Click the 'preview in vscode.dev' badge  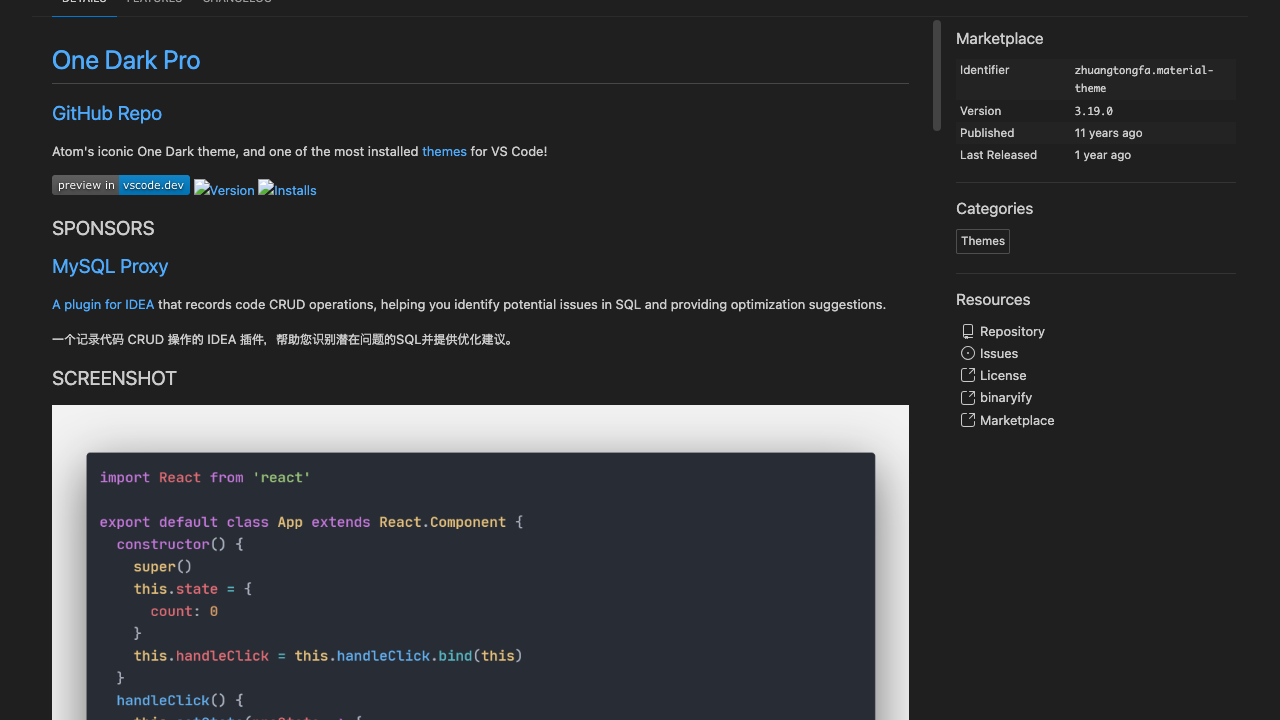121,185
